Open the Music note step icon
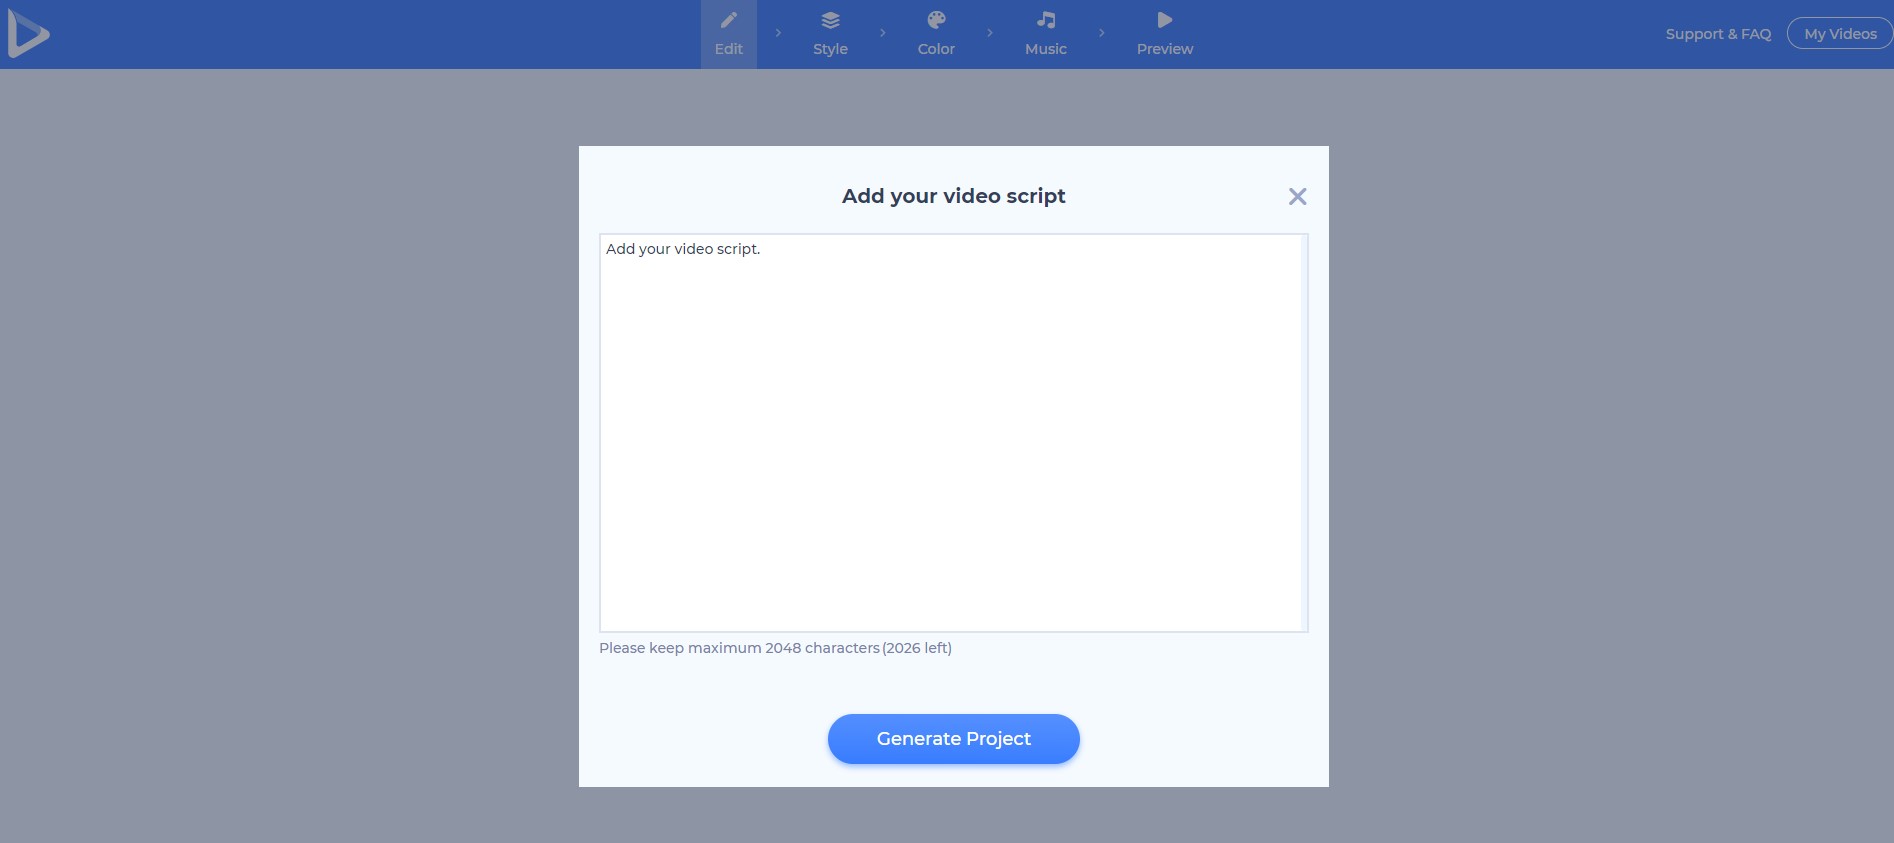Image resolution: width=1894 pixels, height=843 pixels. click(x=1046, y=20)
